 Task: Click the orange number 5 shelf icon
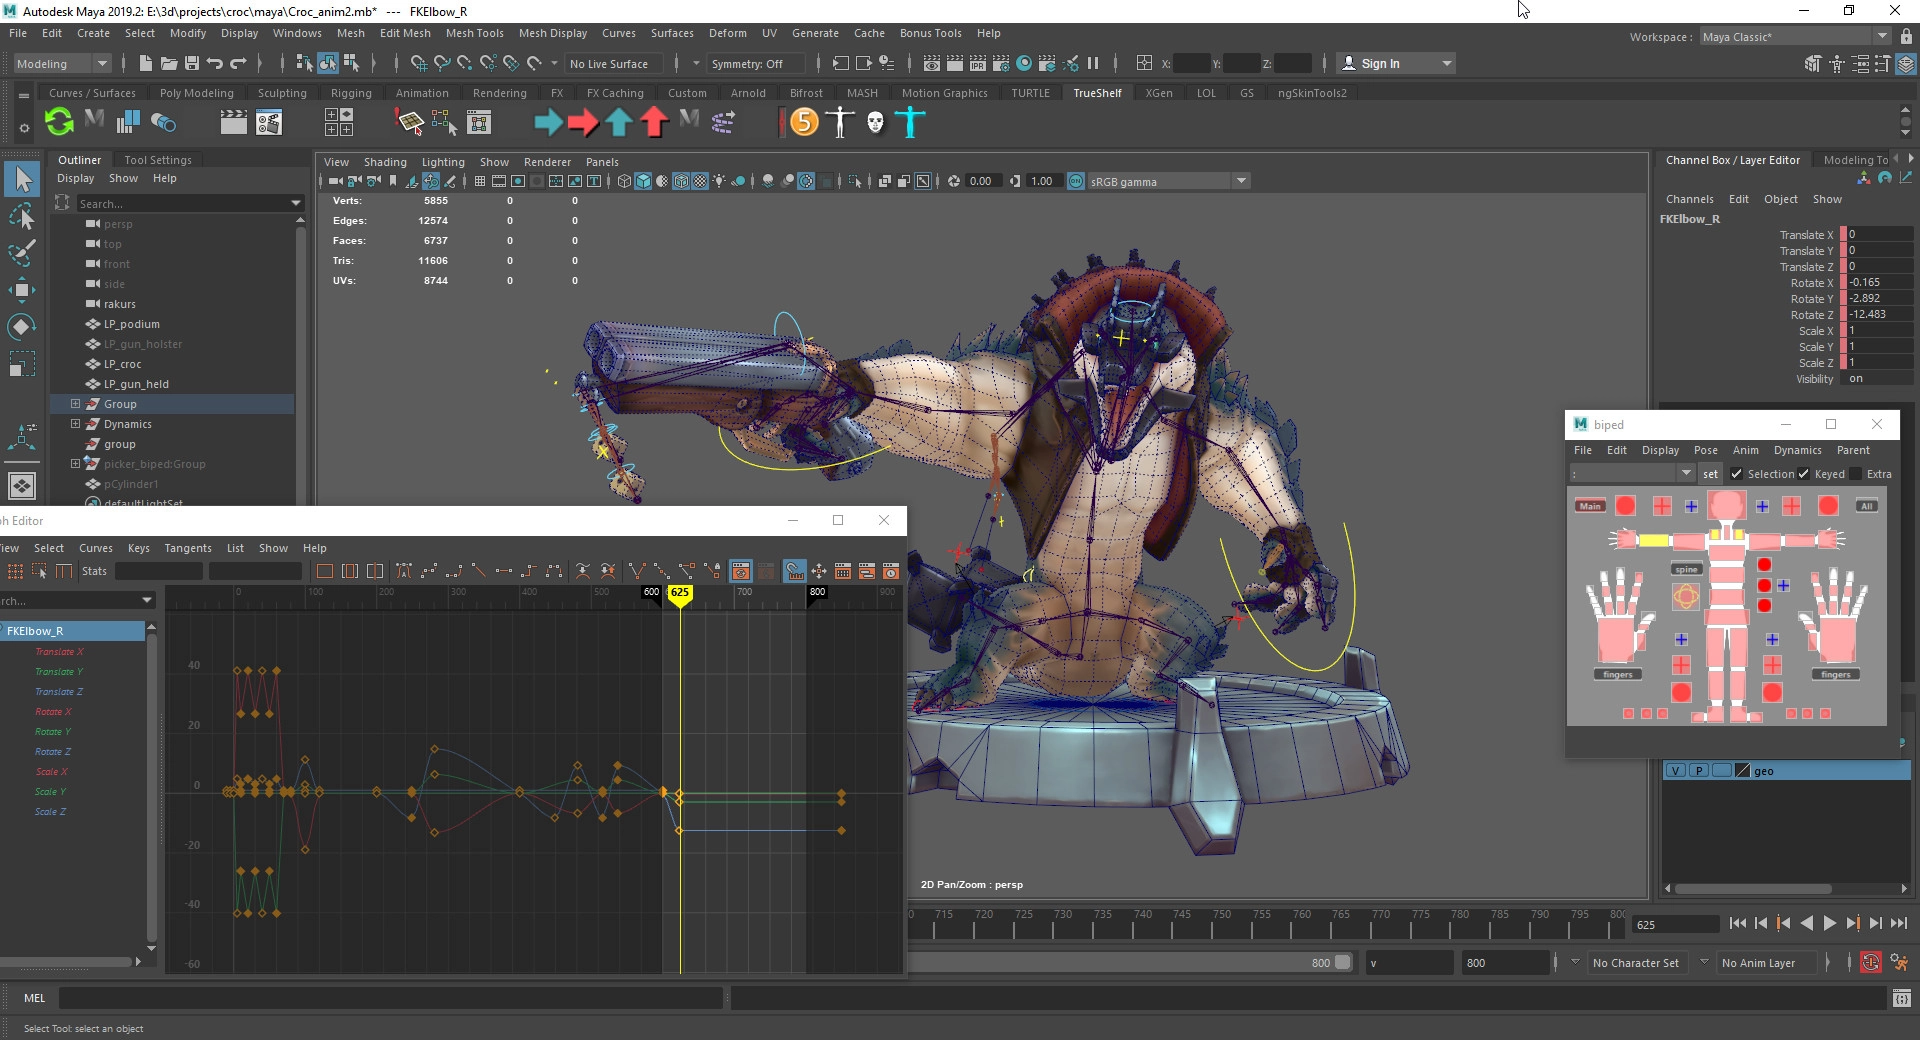point(804,122)
